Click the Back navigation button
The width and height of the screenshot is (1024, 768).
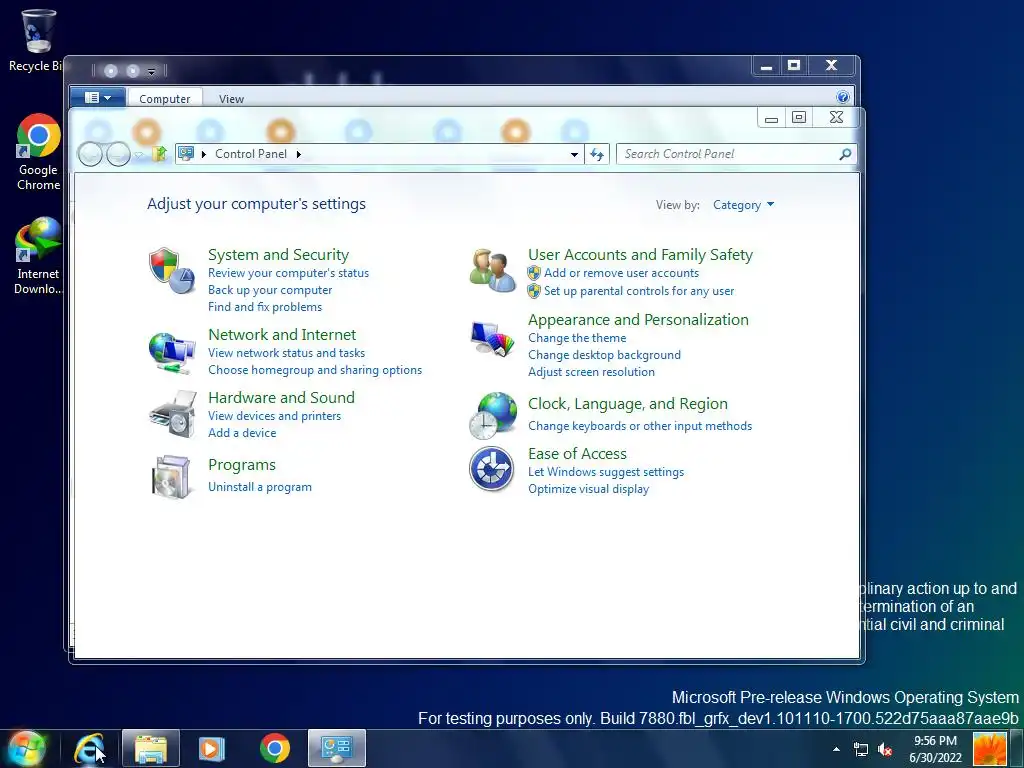[90, 155]
